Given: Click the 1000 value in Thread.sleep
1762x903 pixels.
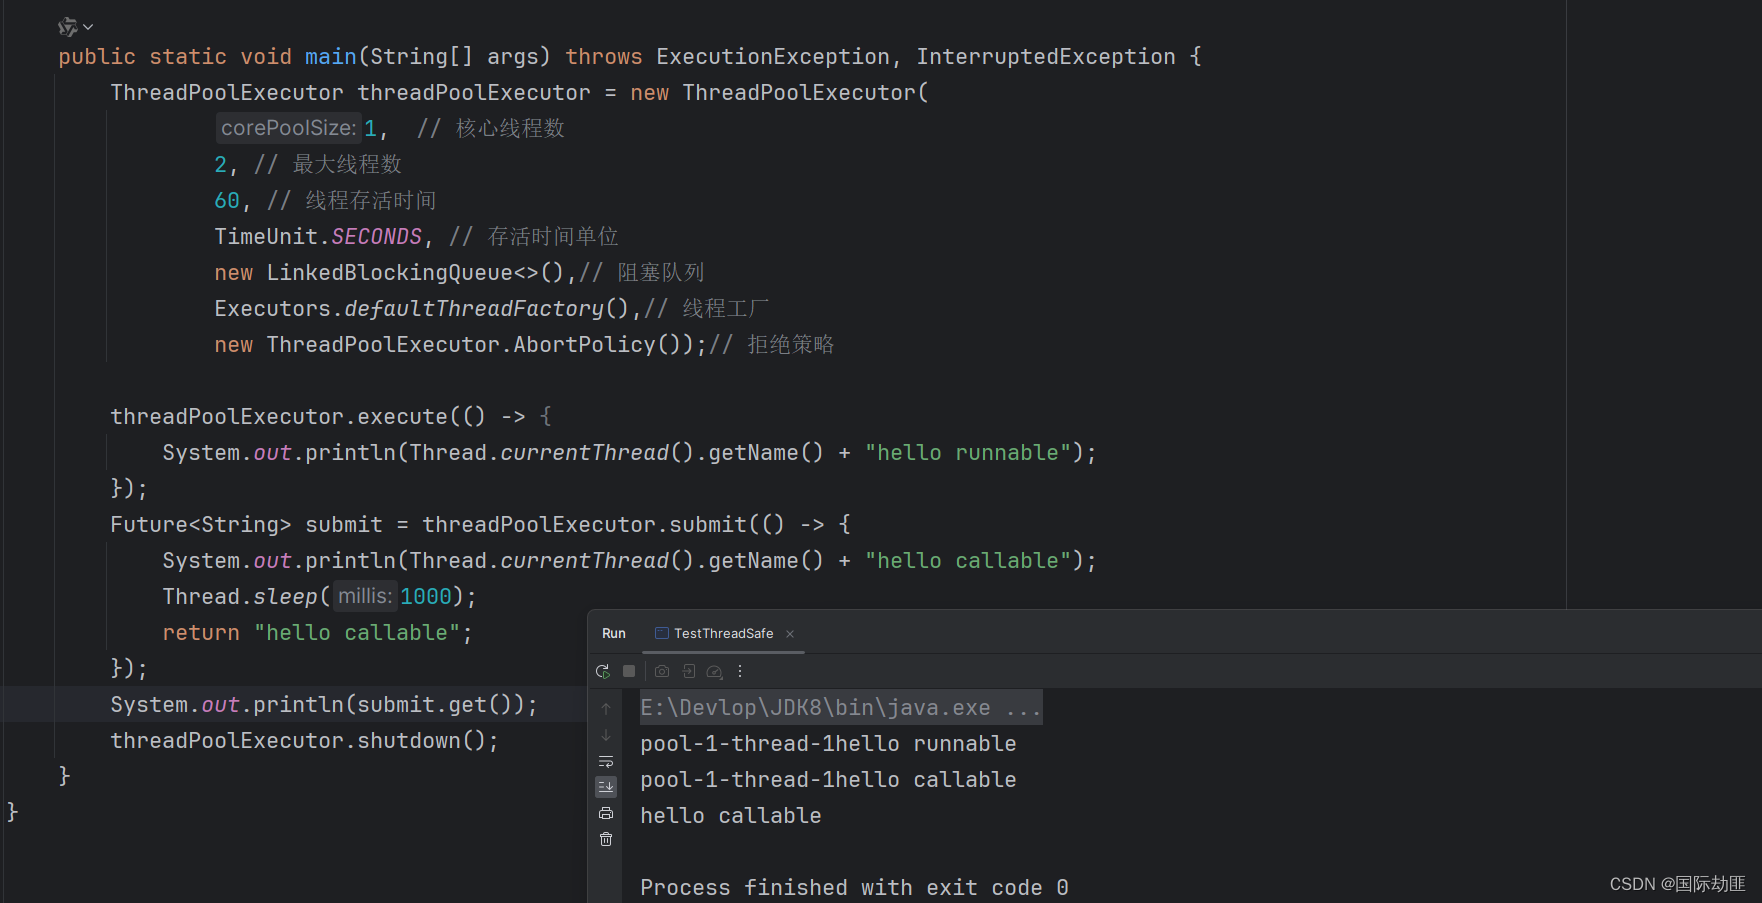Looking at the screenshot, I should (426, 597).
